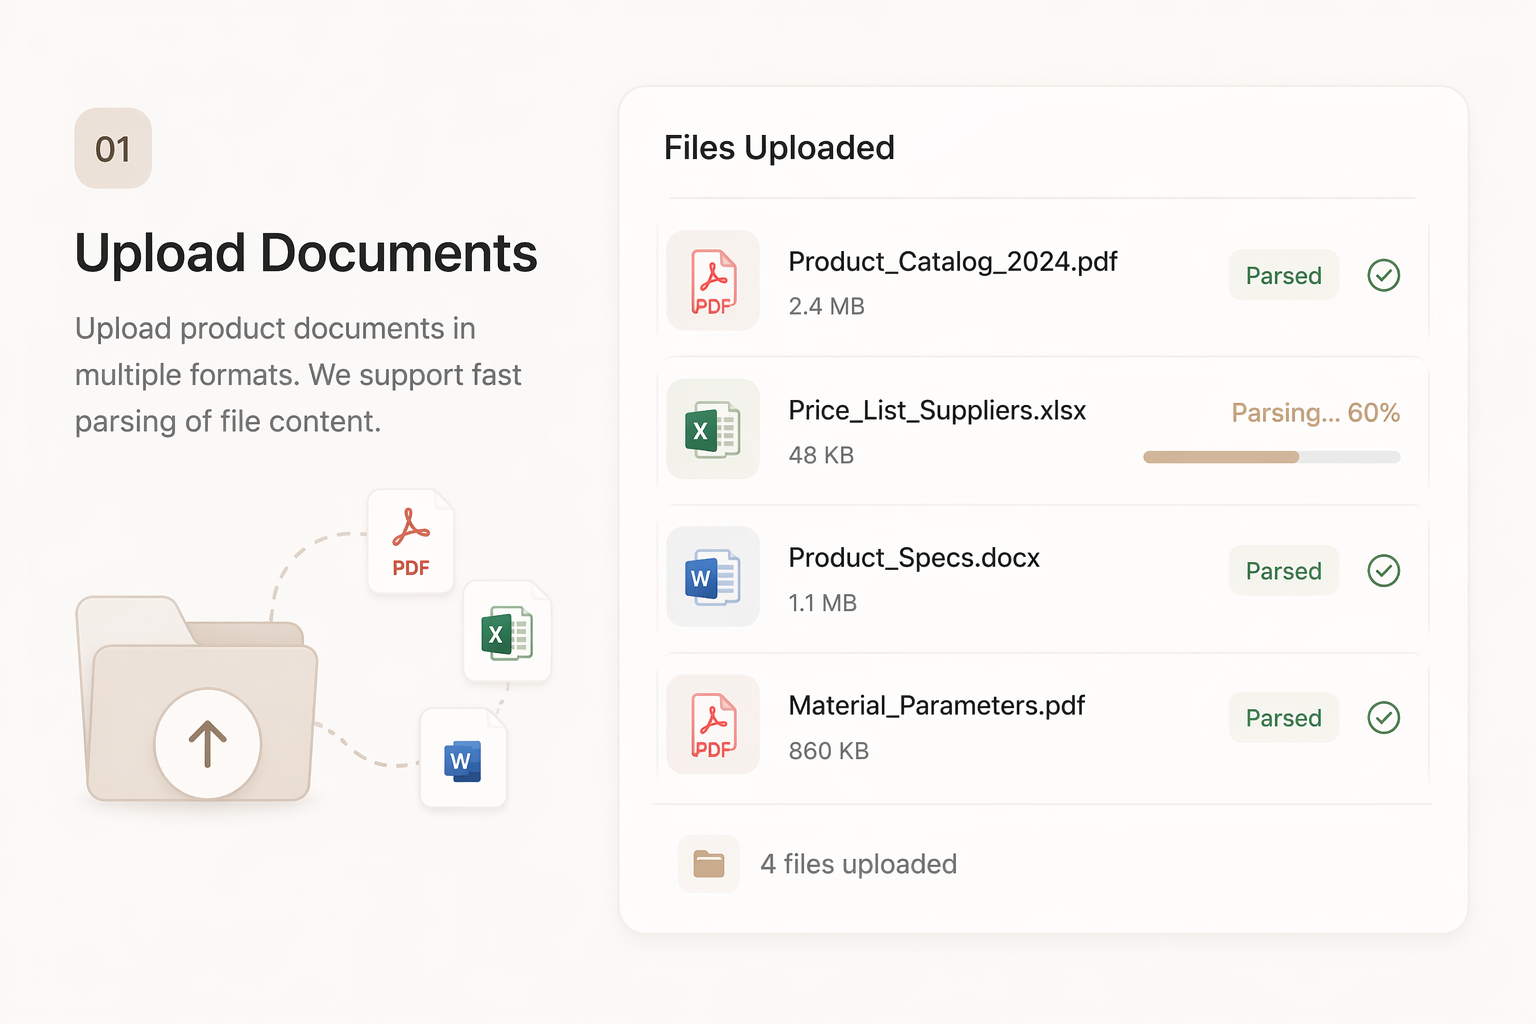Click the checkmark icon for Material_Parameters.pdf
Viewport: 1536px width, 1024px height.
coord(1384,718)
